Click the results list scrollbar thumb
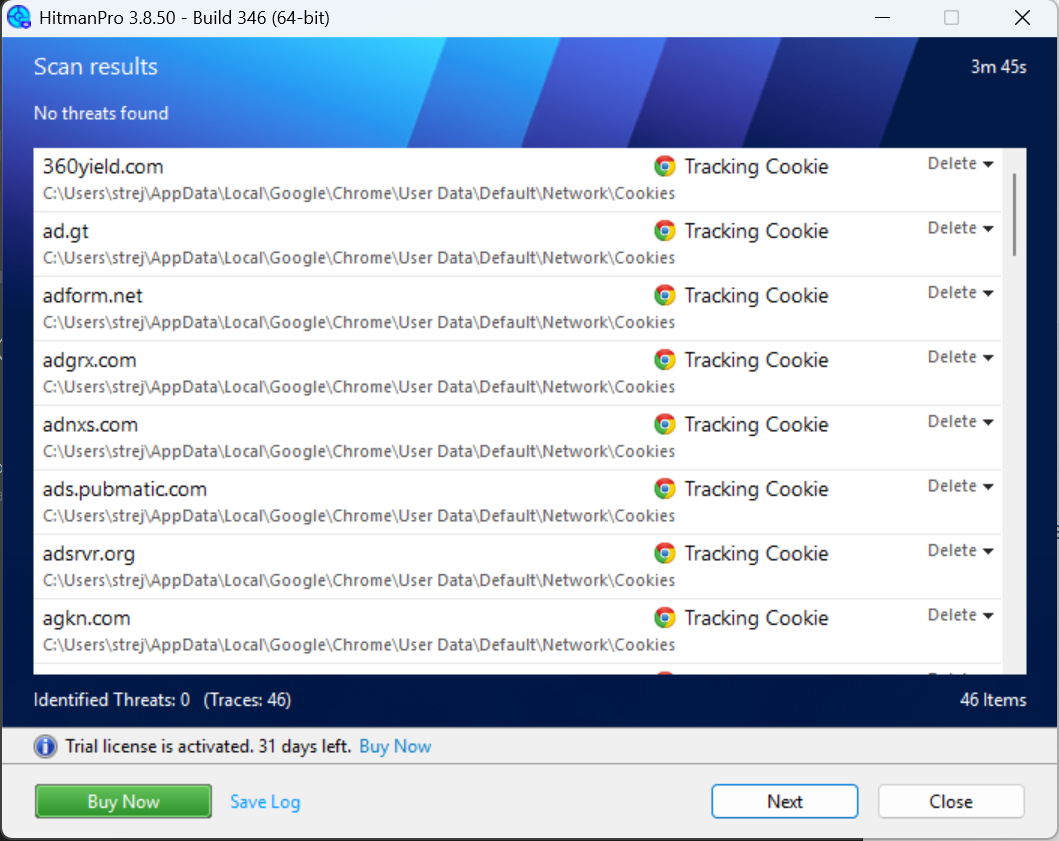The height and width of the screenshot is (841, 1059). pos(1014,214)
